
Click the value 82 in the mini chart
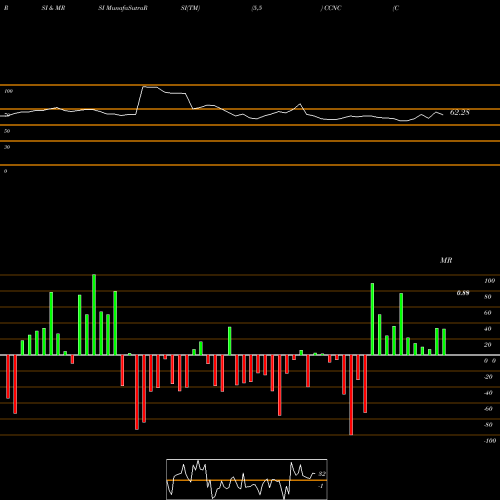tap(322, 474)
